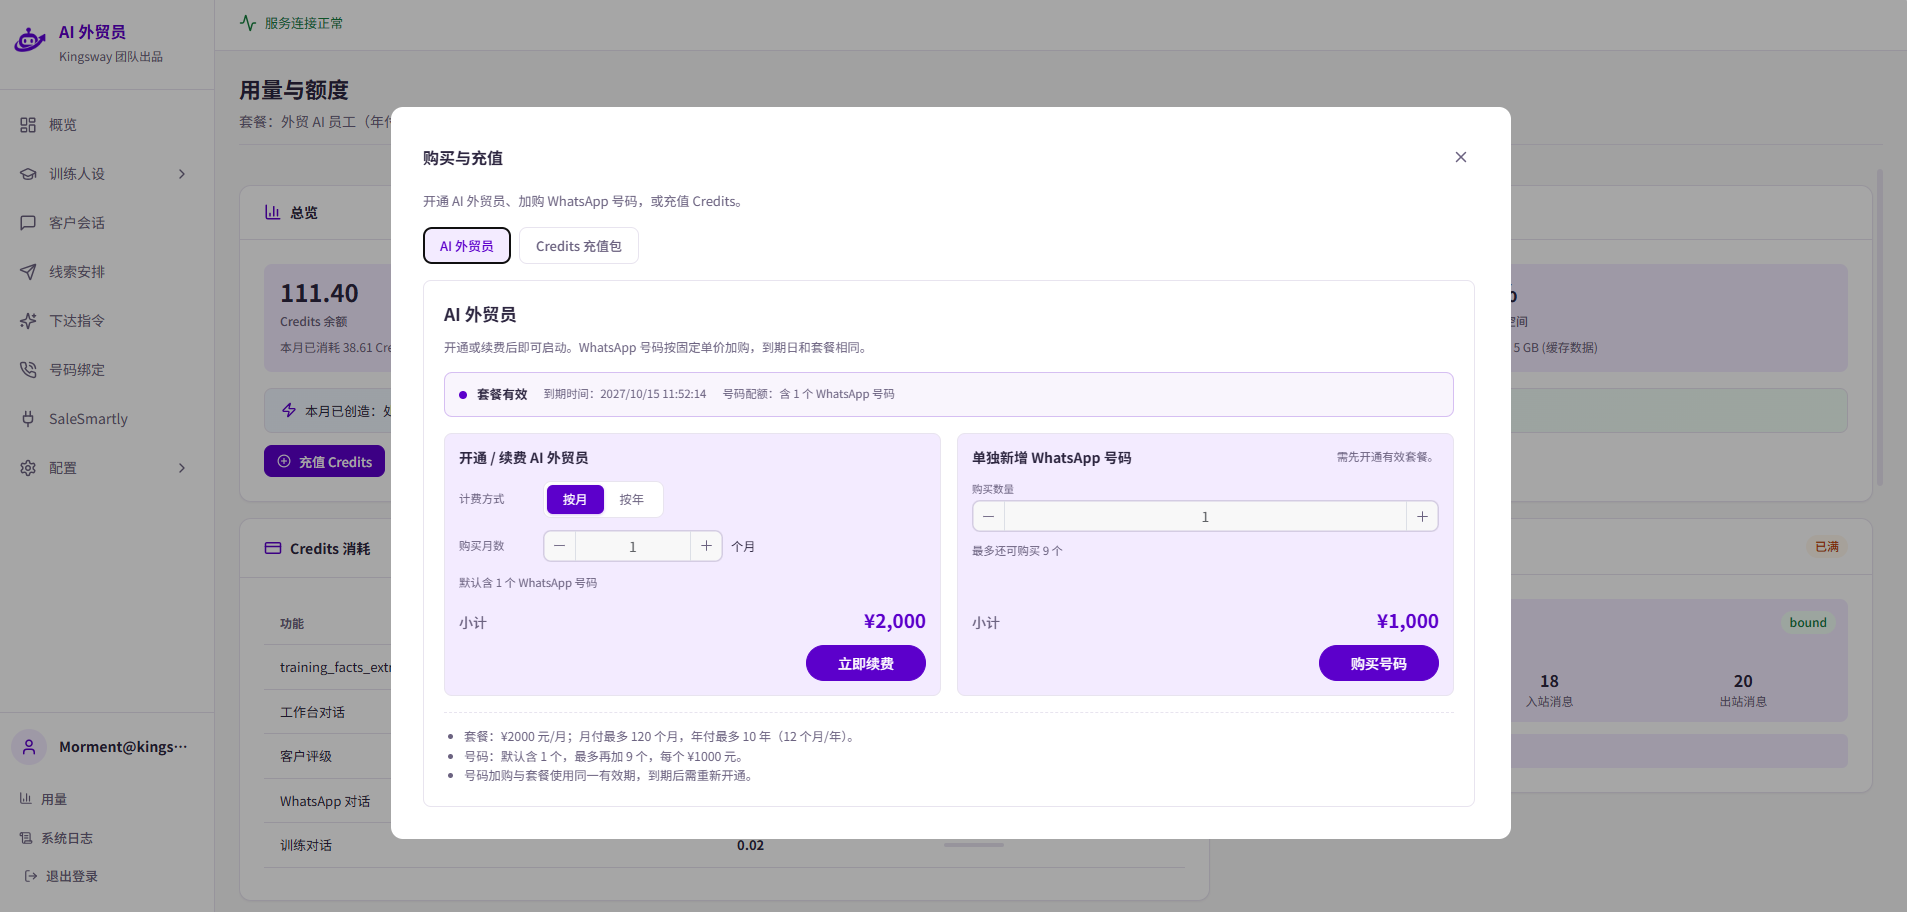Click the SaleSmartly plug icon

[28, 419]
